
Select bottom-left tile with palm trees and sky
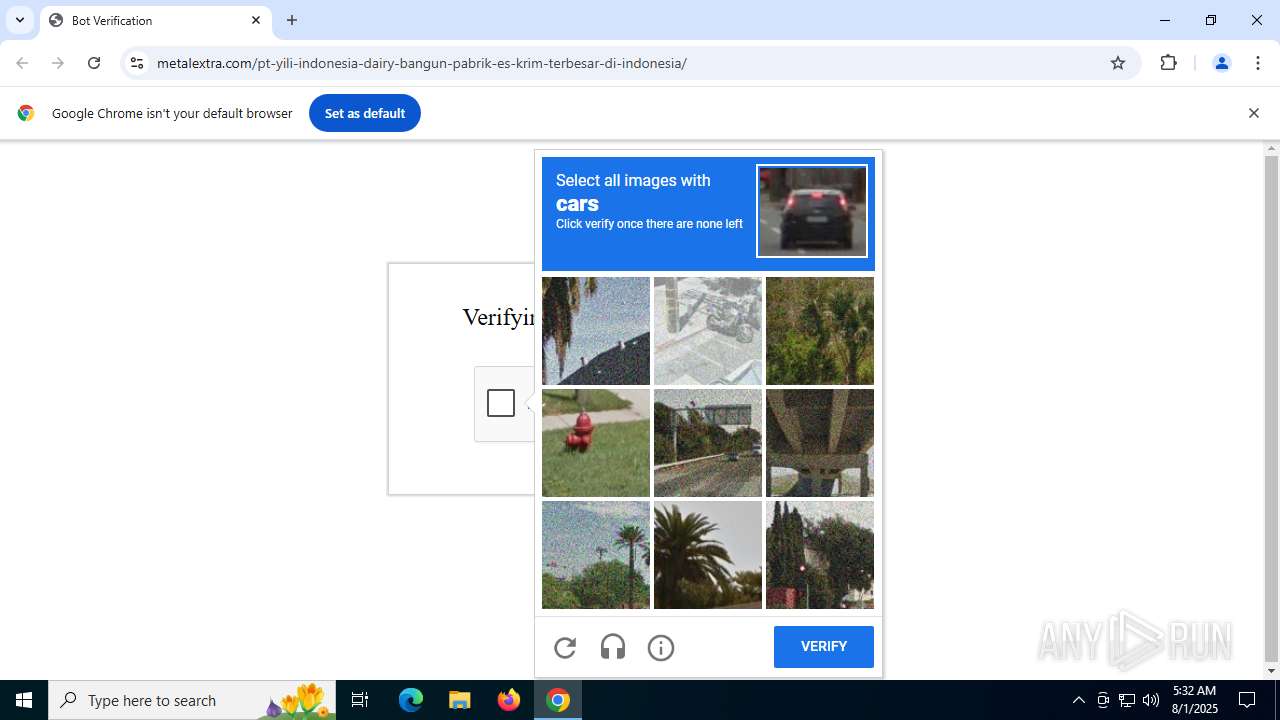pos(596,555)
